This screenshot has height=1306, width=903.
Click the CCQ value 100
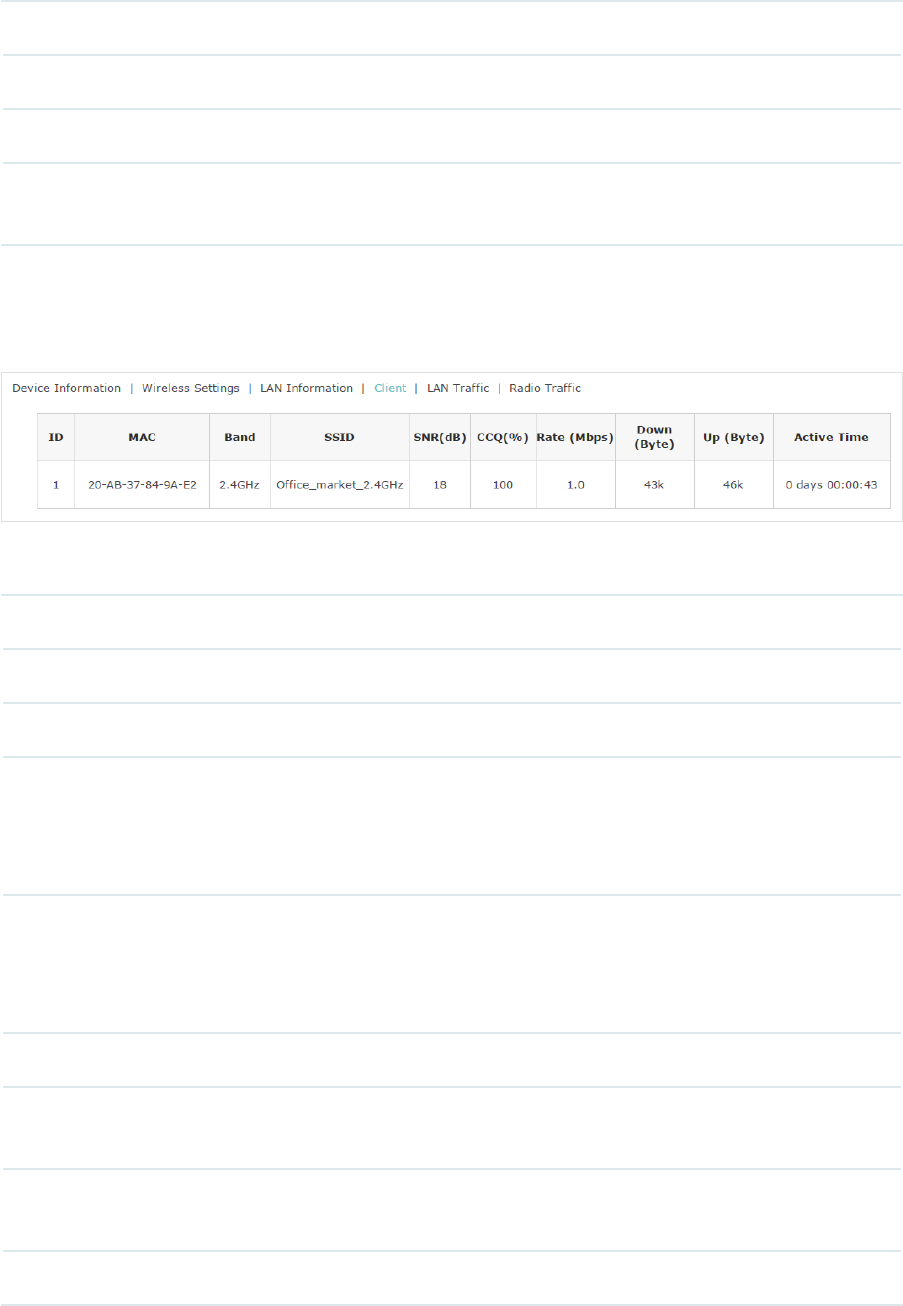pyautogui.click(x=503, y=485)
